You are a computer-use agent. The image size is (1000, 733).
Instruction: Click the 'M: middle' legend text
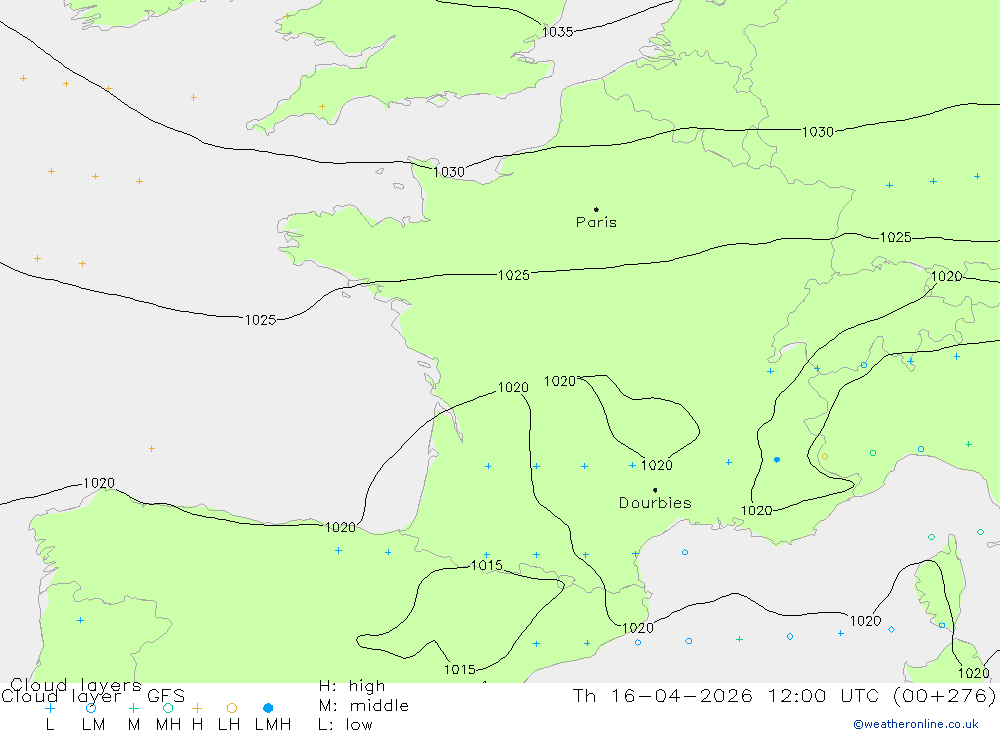coord(364,706)
